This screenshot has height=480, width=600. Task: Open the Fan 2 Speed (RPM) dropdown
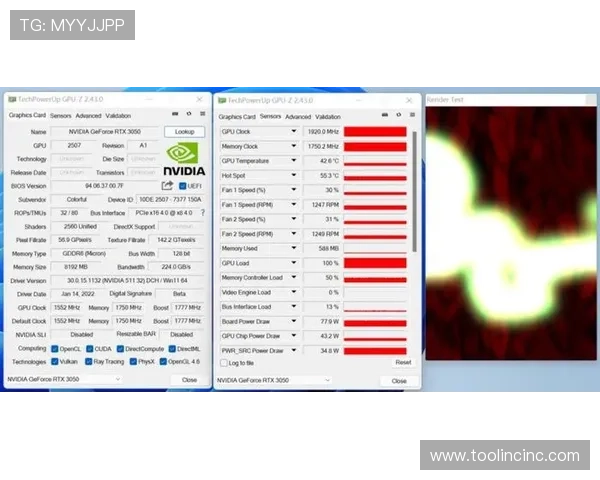[293, 233]
